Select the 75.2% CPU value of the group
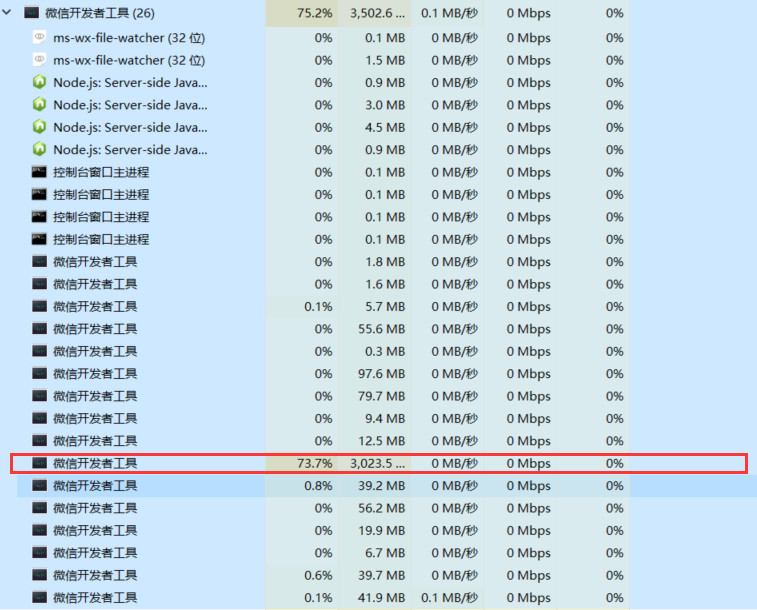 pos(315,13)
